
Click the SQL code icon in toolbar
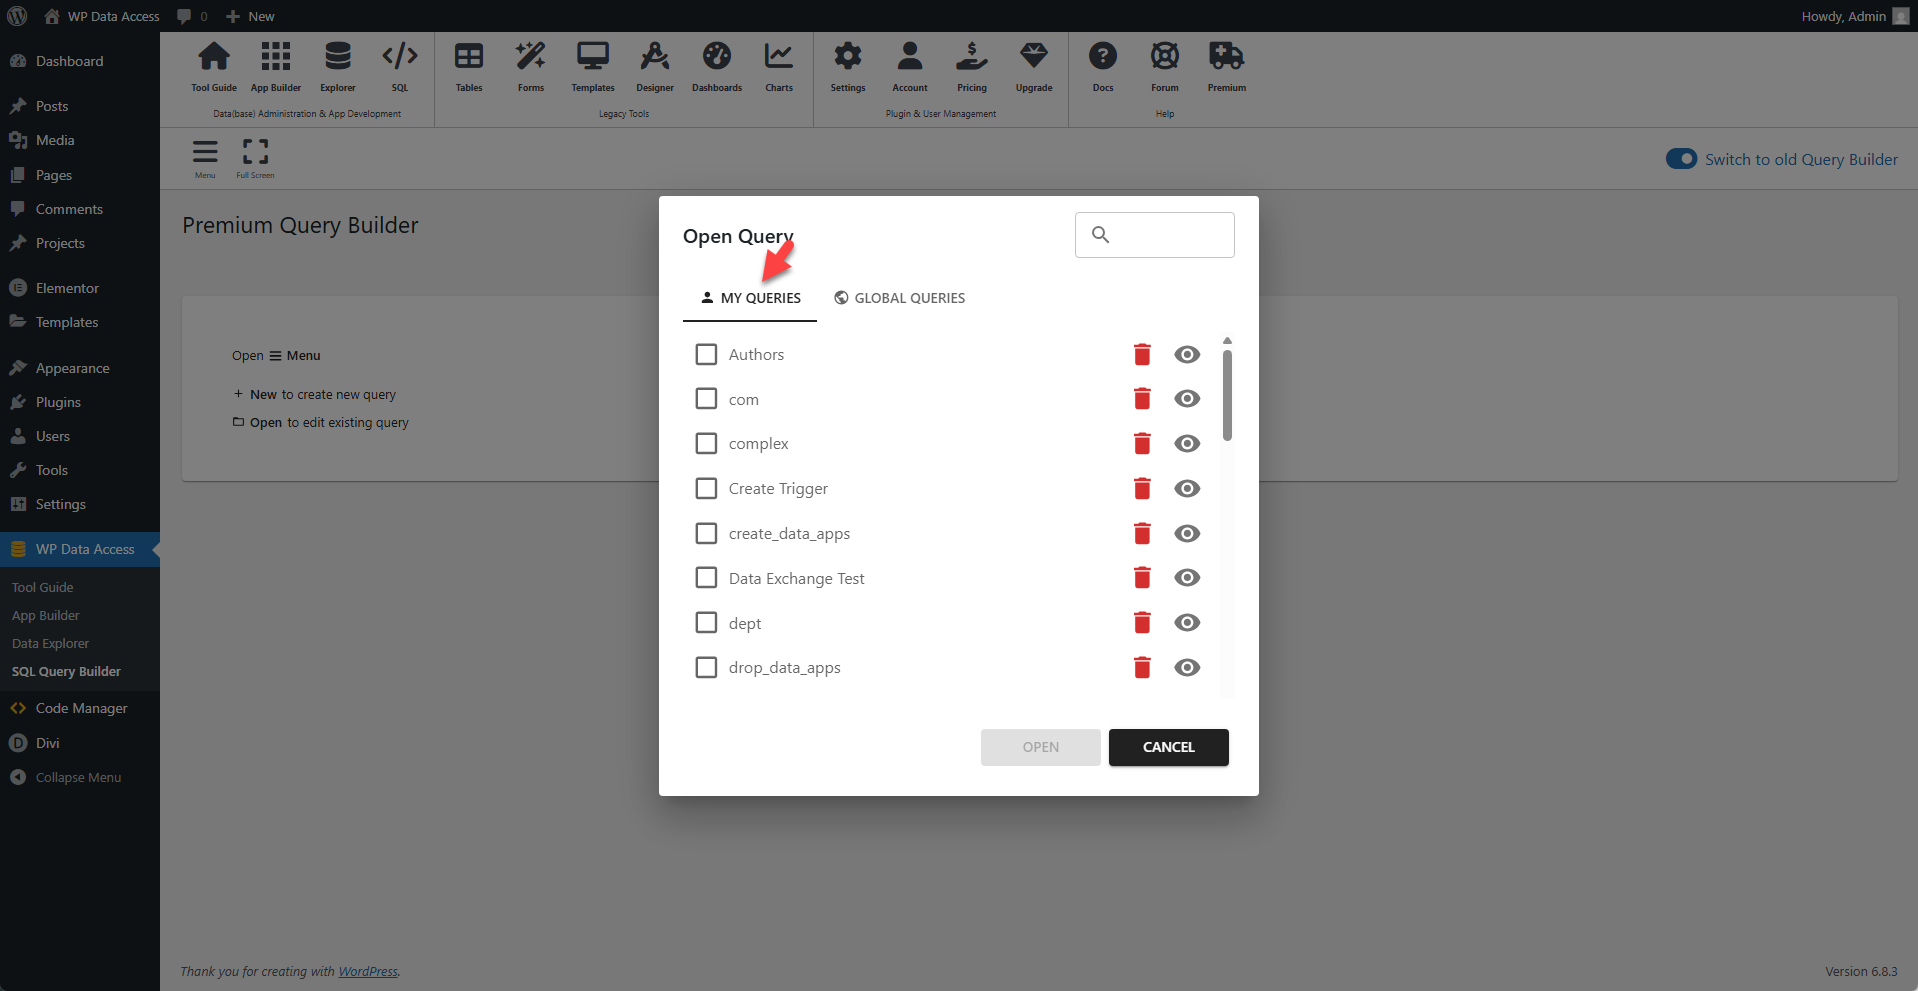click(x=400, y=66)
